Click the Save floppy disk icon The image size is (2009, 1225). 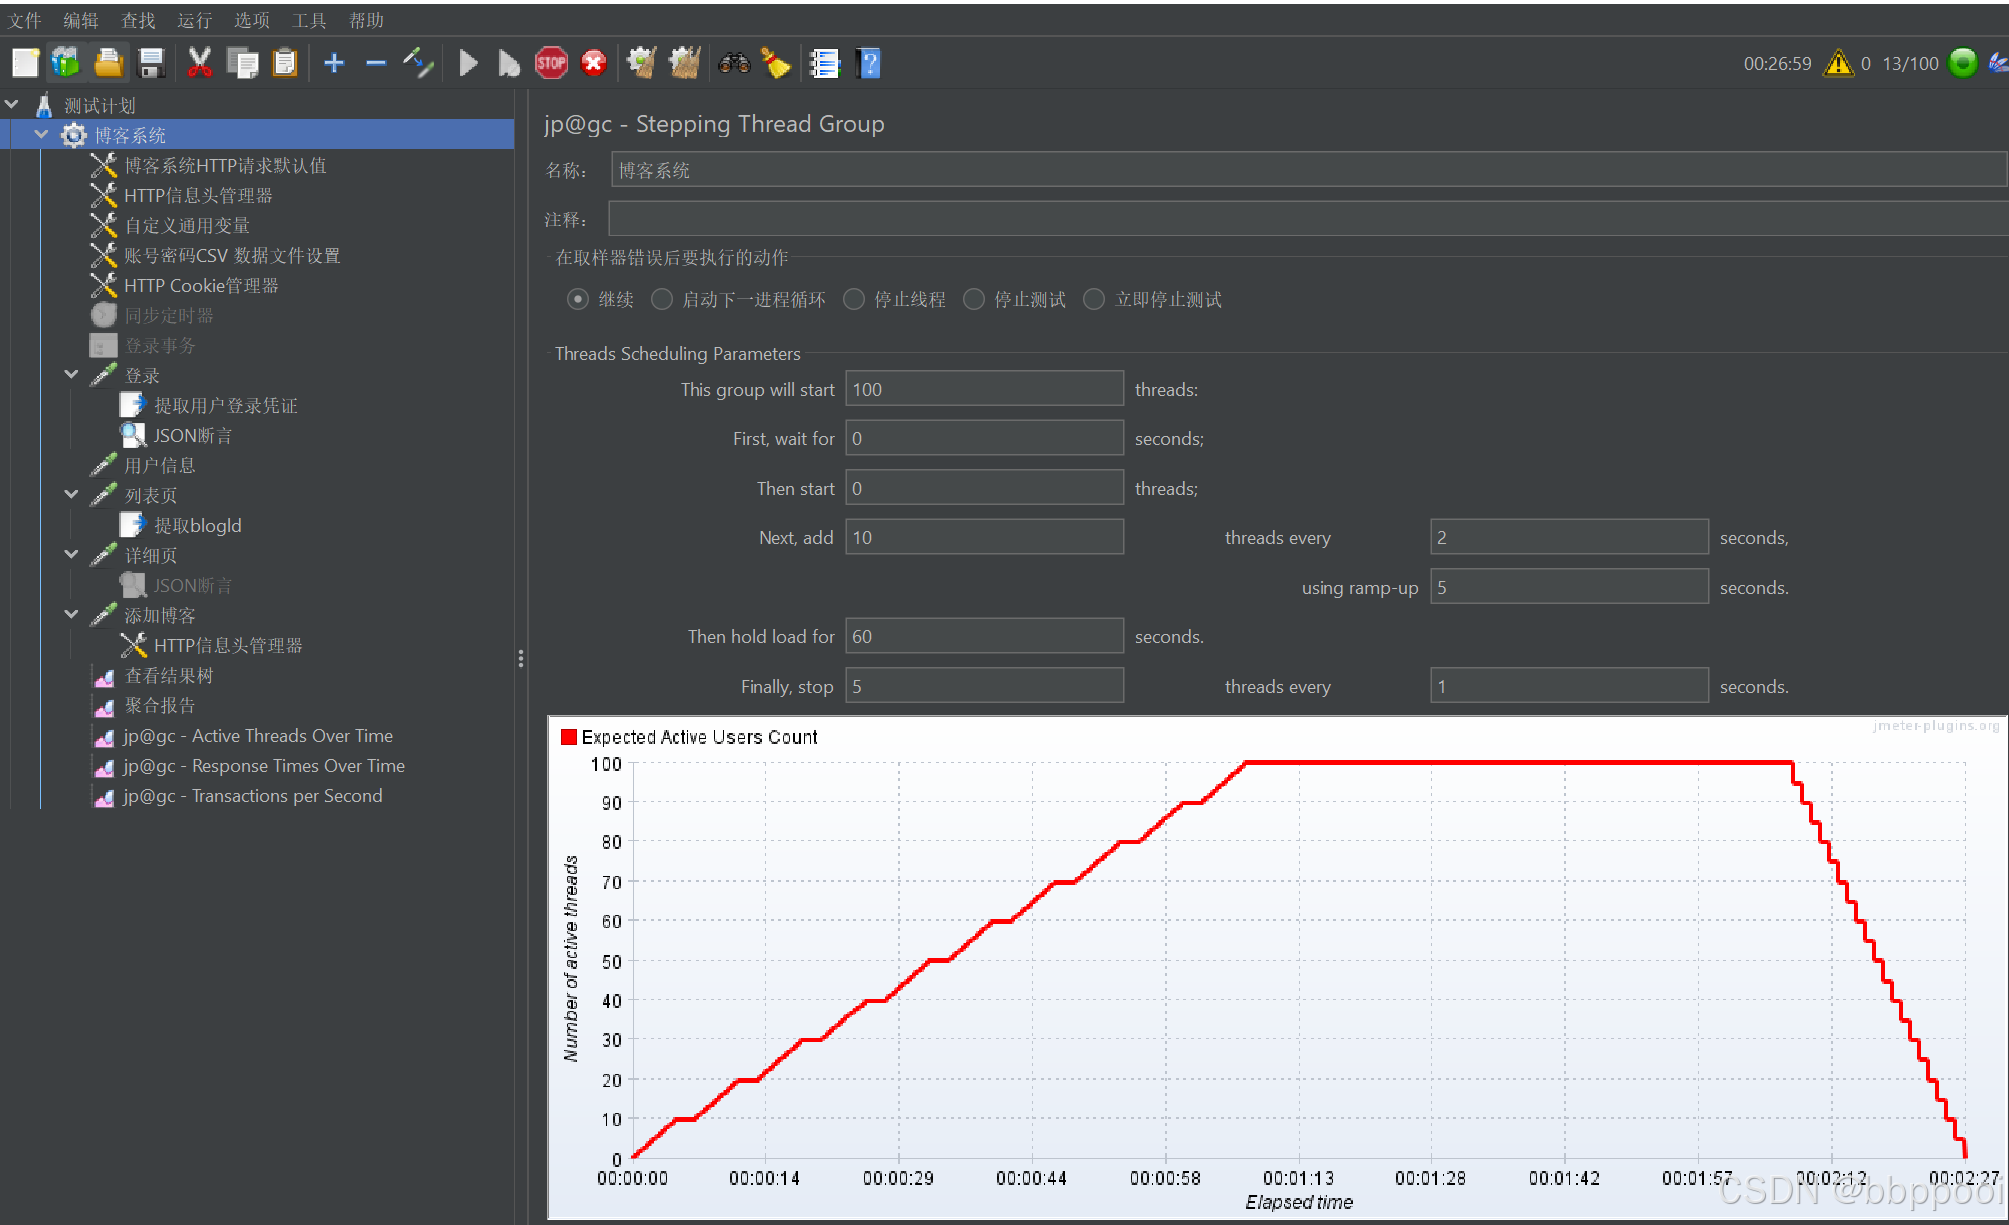pyautogui.click(x=151, y=64)
